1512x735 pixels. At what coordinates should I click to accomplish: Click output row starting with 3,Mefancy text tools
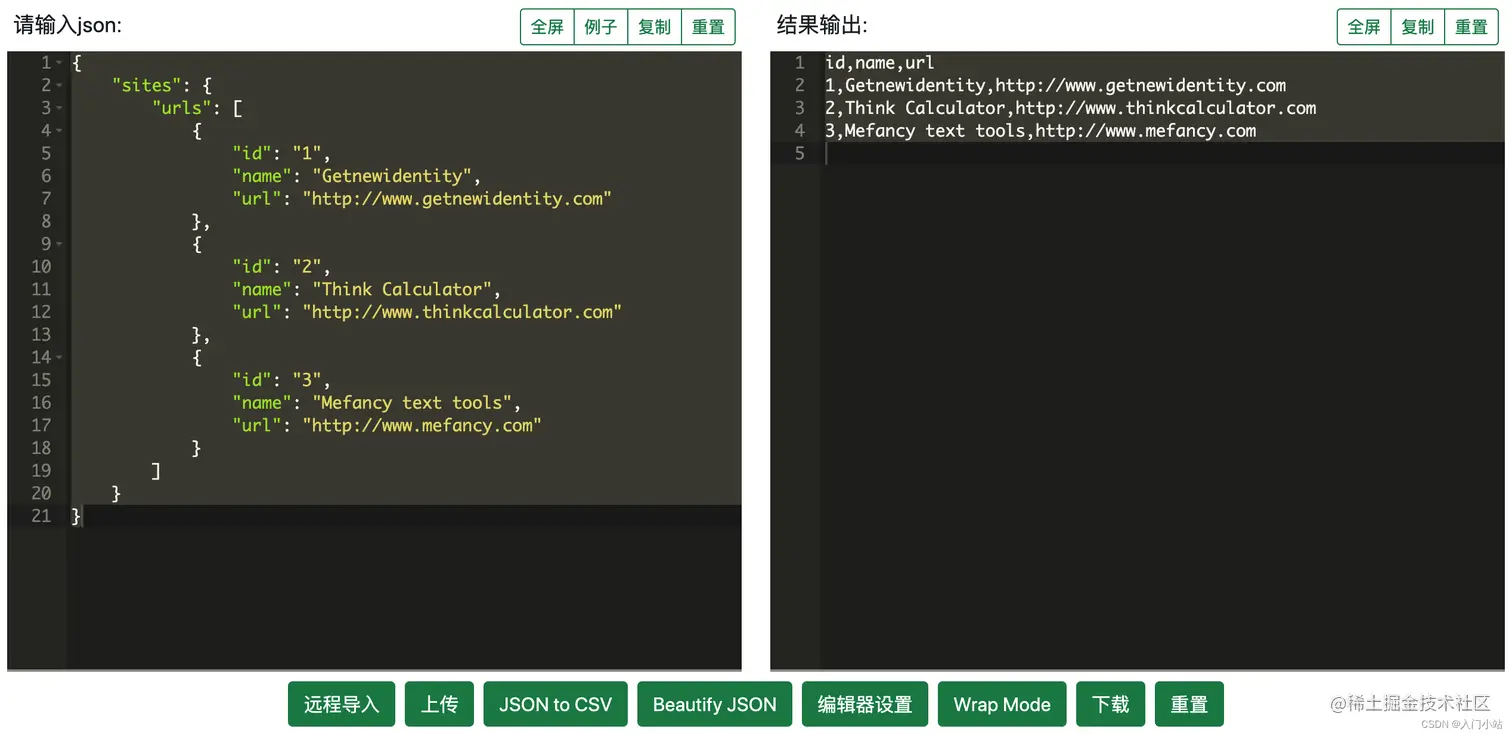pyautogui.click(x=1040, y=131)
